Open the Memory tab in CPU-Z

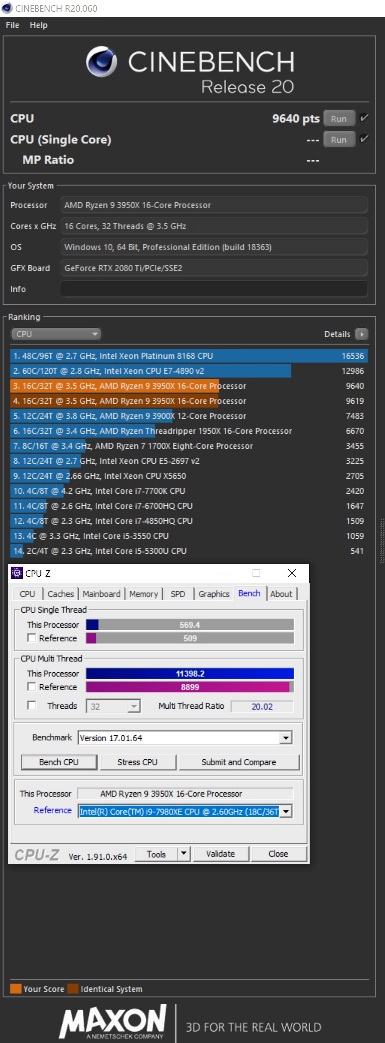click(x=144, y=594)
